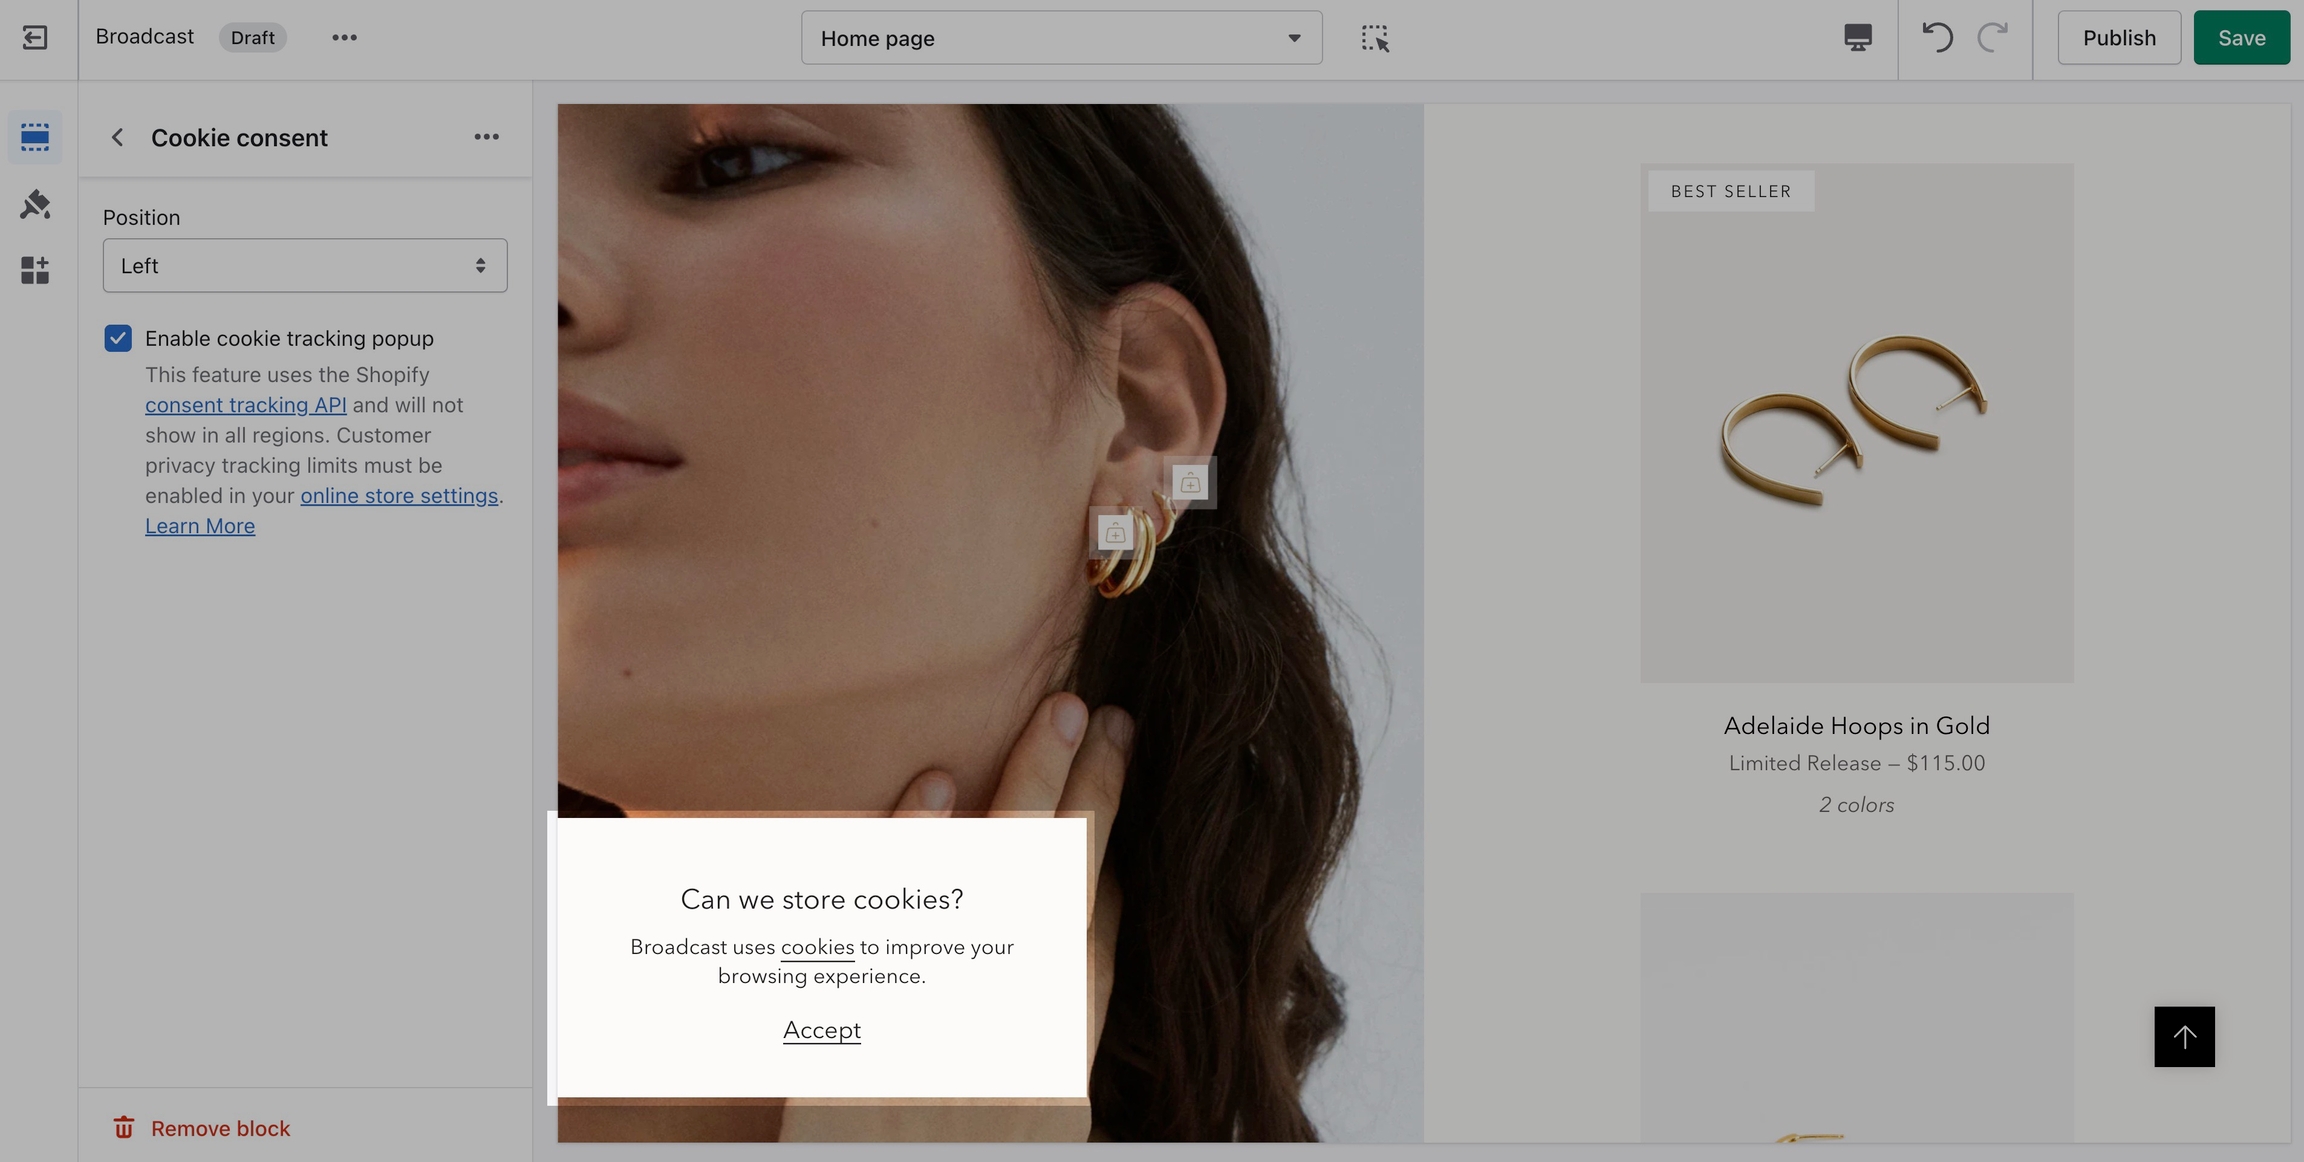Save the theme changes

[2241, 38]
